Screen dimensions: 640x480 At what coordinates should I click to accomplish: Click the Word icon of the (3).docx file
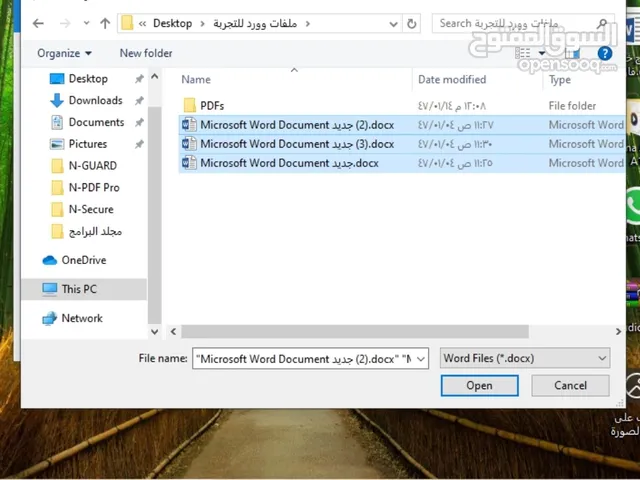[x=189, y=144]
